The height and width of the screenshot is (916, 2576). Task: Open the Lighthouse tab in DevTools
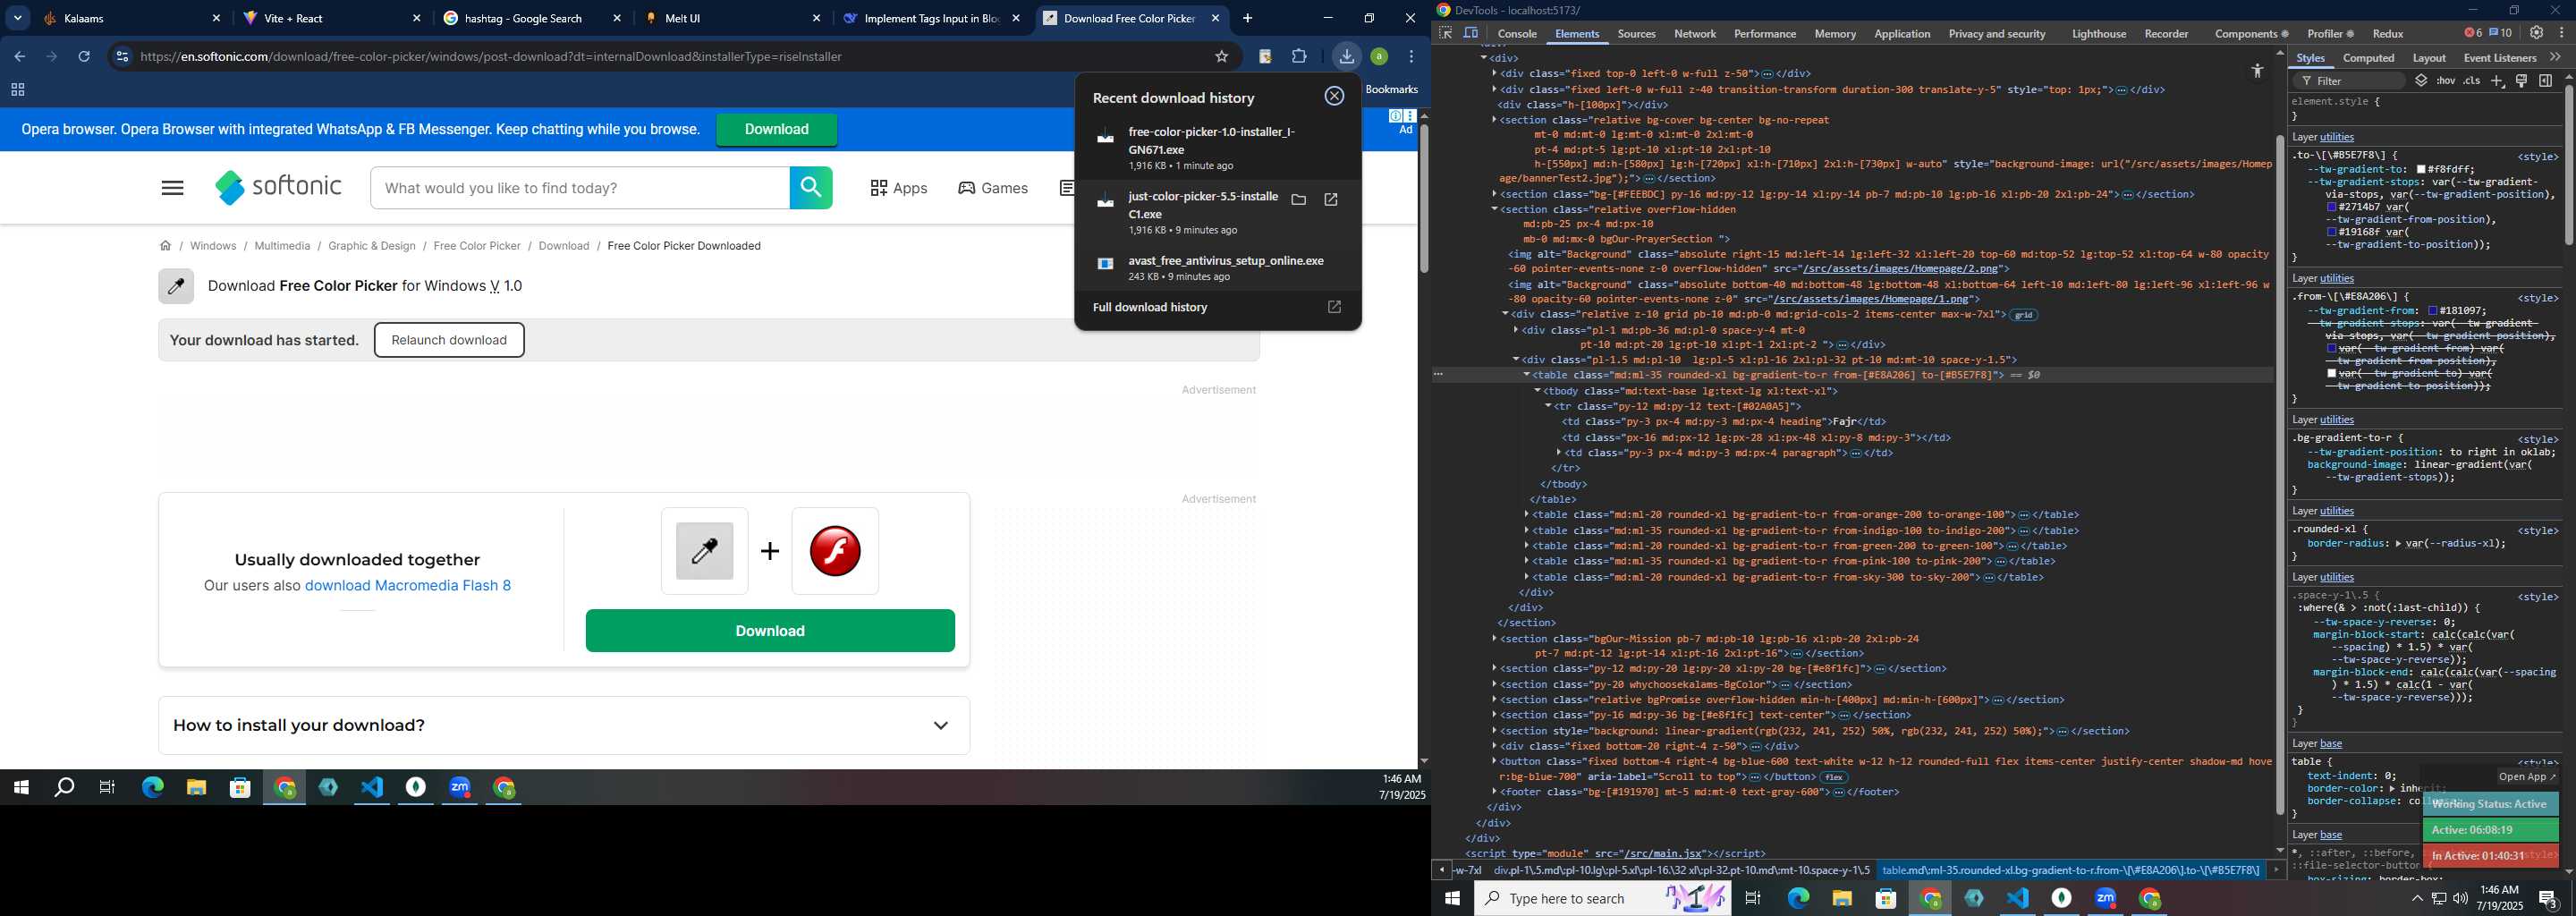coord(2098,34)
